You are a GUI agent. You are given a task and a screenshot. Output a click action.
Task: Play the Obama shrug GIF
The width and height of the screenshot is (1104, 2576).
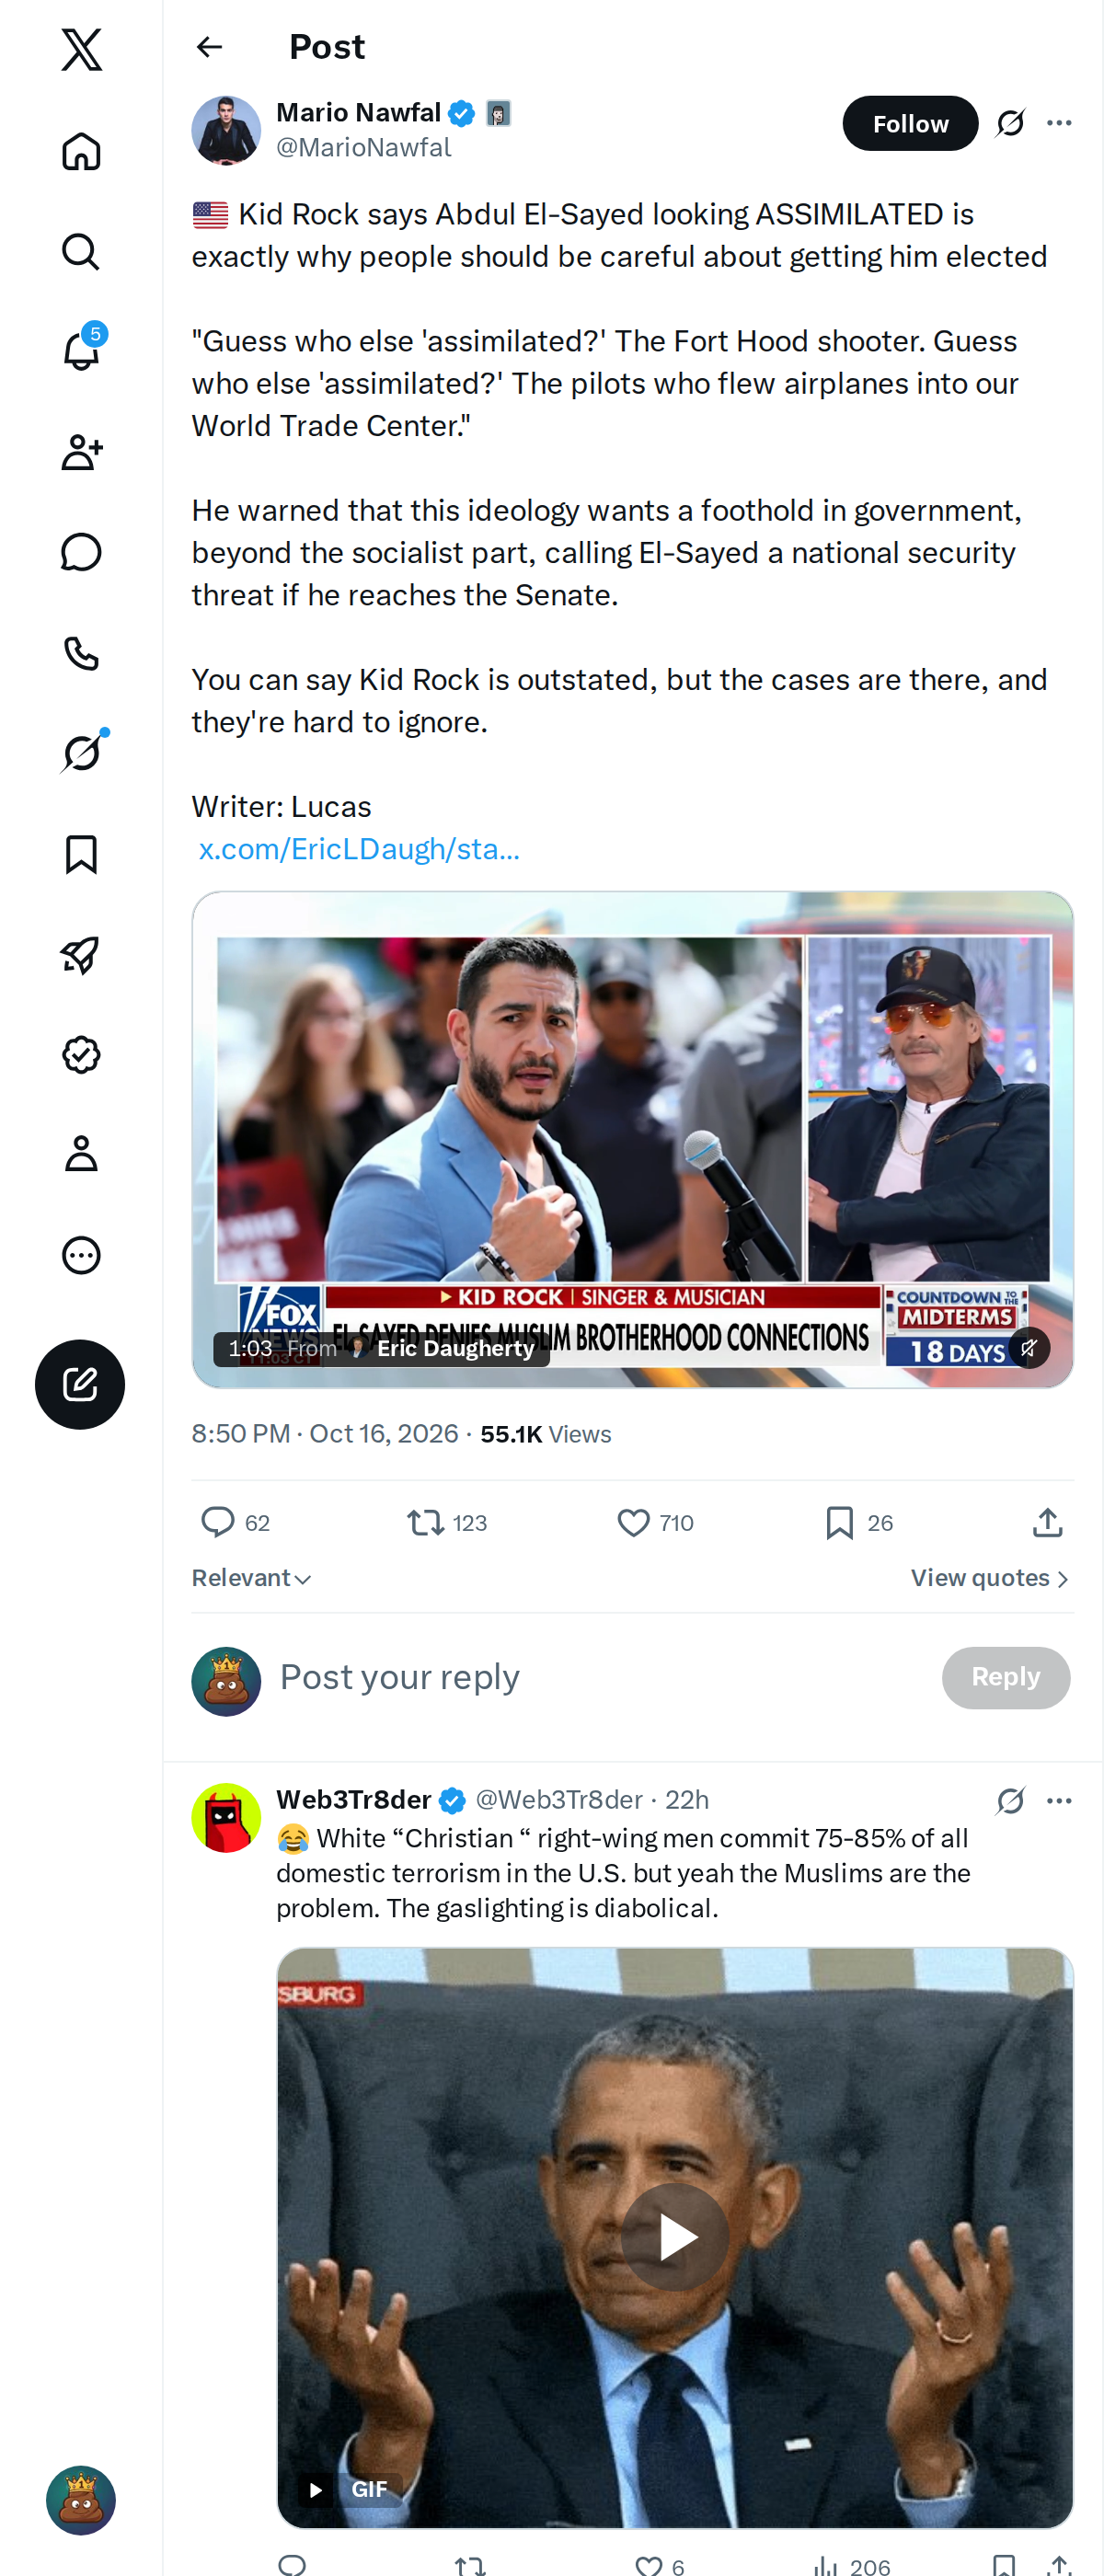(x=675, y=2236)
